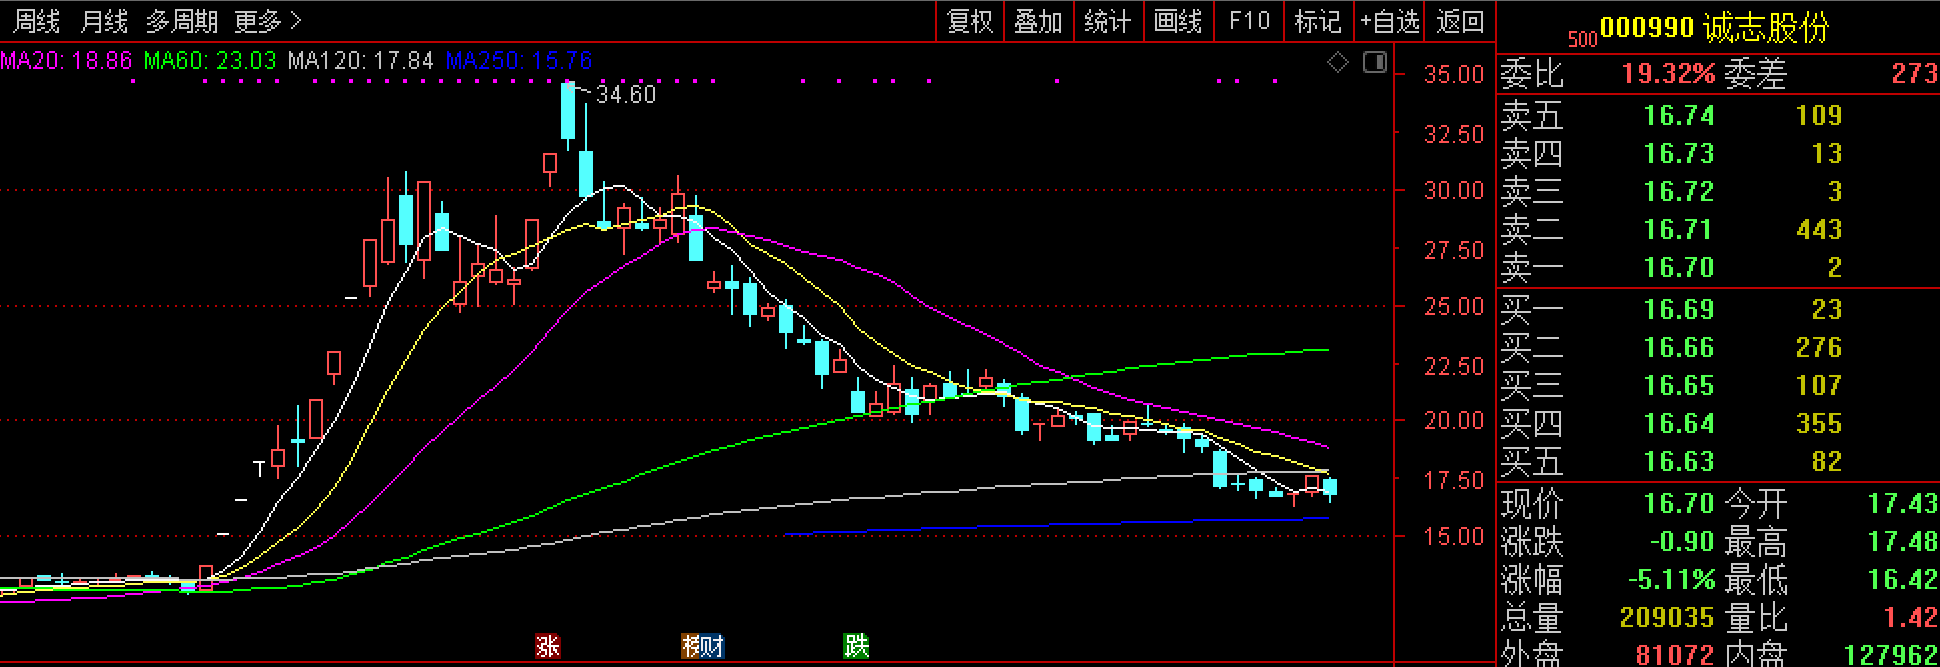This screenshot has width=1940, height=667.
Task: Select the MA20: 18.86 indicator label
Action: 66,61
